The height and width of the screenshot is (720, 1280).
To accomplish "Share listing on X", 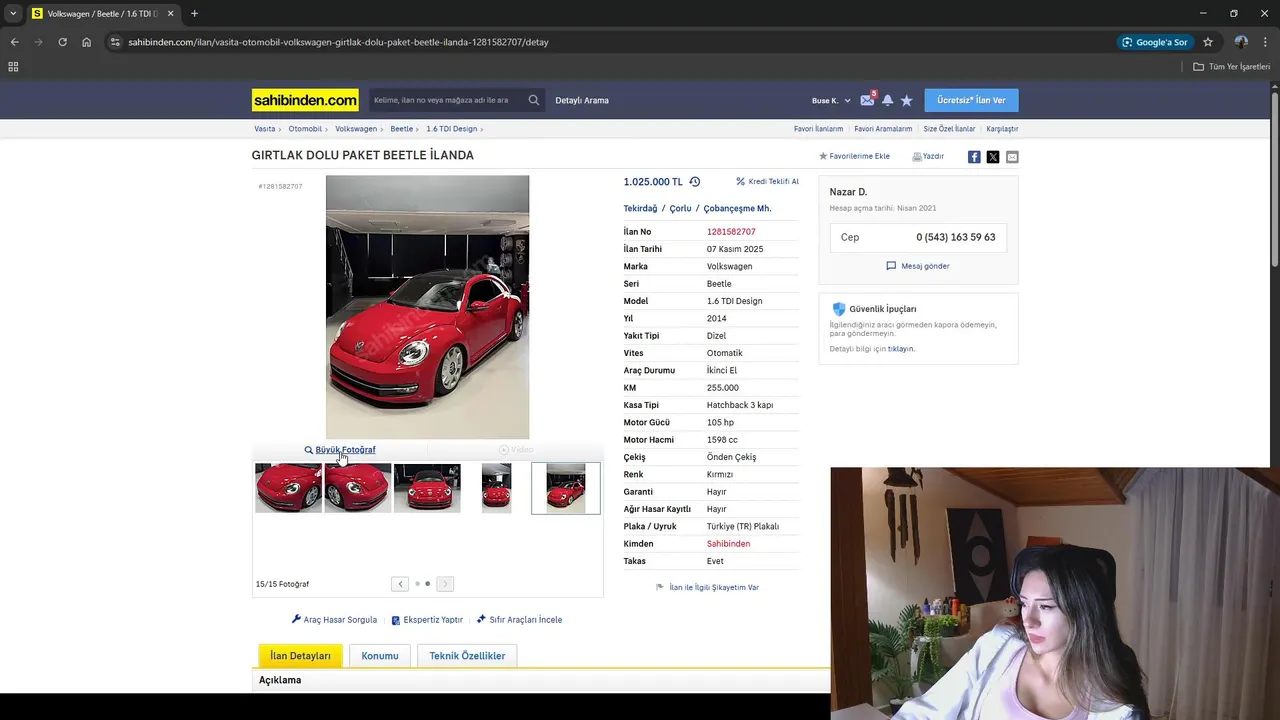I will 993,157.
